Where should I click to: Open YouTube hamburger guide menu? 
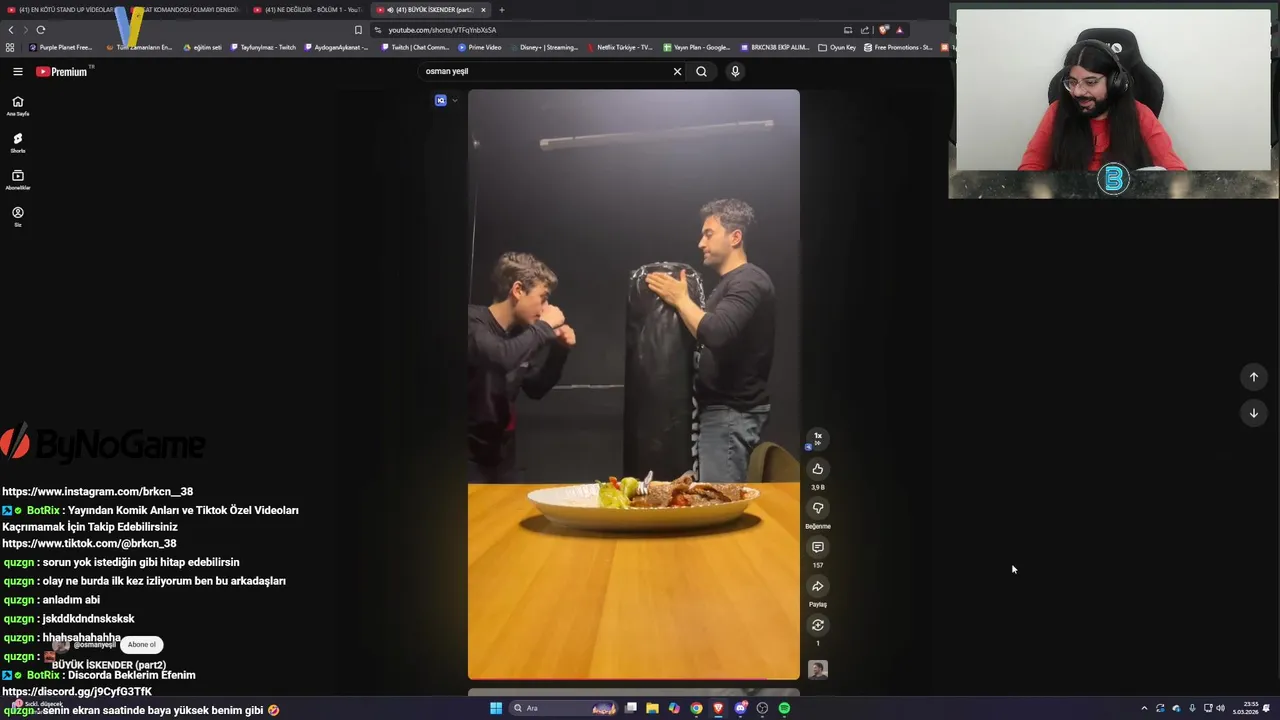point(18,71)
